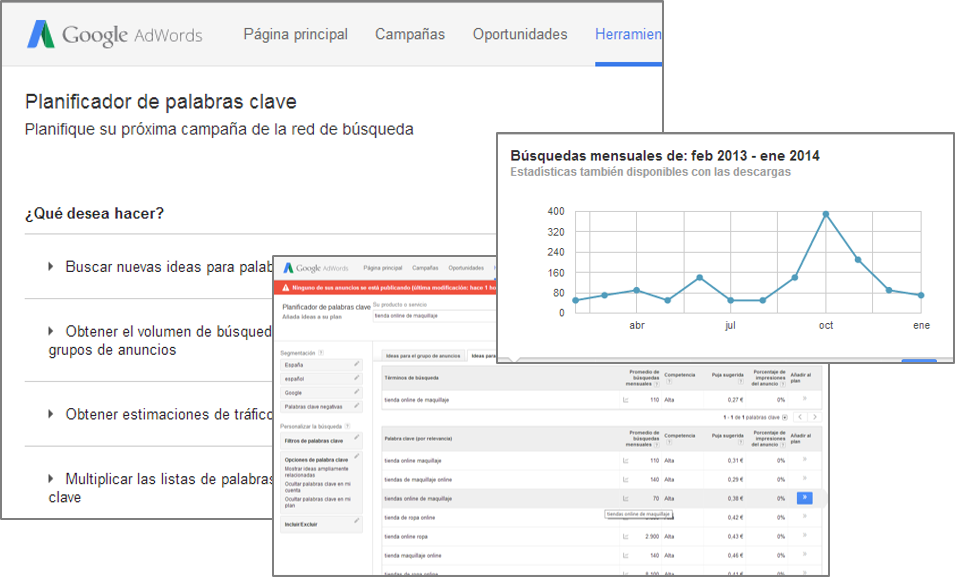Image resolution: width=955 pixels, height=577 pixels.
Task: Click the 'Planificador de palabras clave' heading in large window
Action: (x=161, y=102)
